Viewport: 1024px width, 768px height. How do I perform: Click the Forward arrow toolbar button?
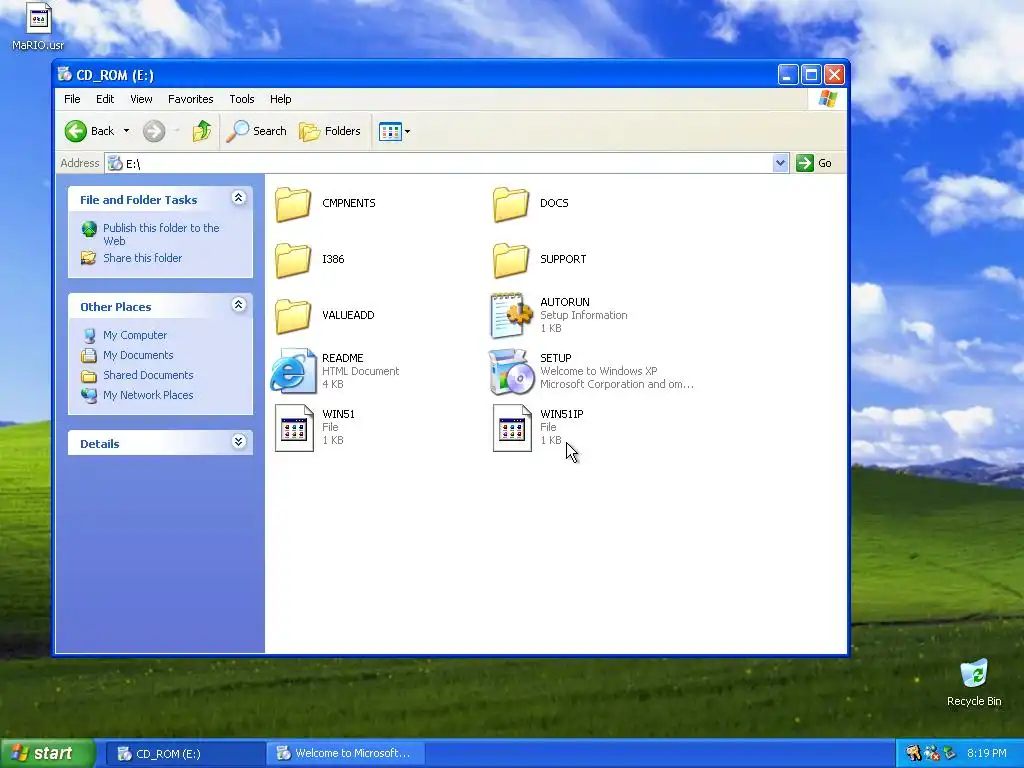pos(154,131)
